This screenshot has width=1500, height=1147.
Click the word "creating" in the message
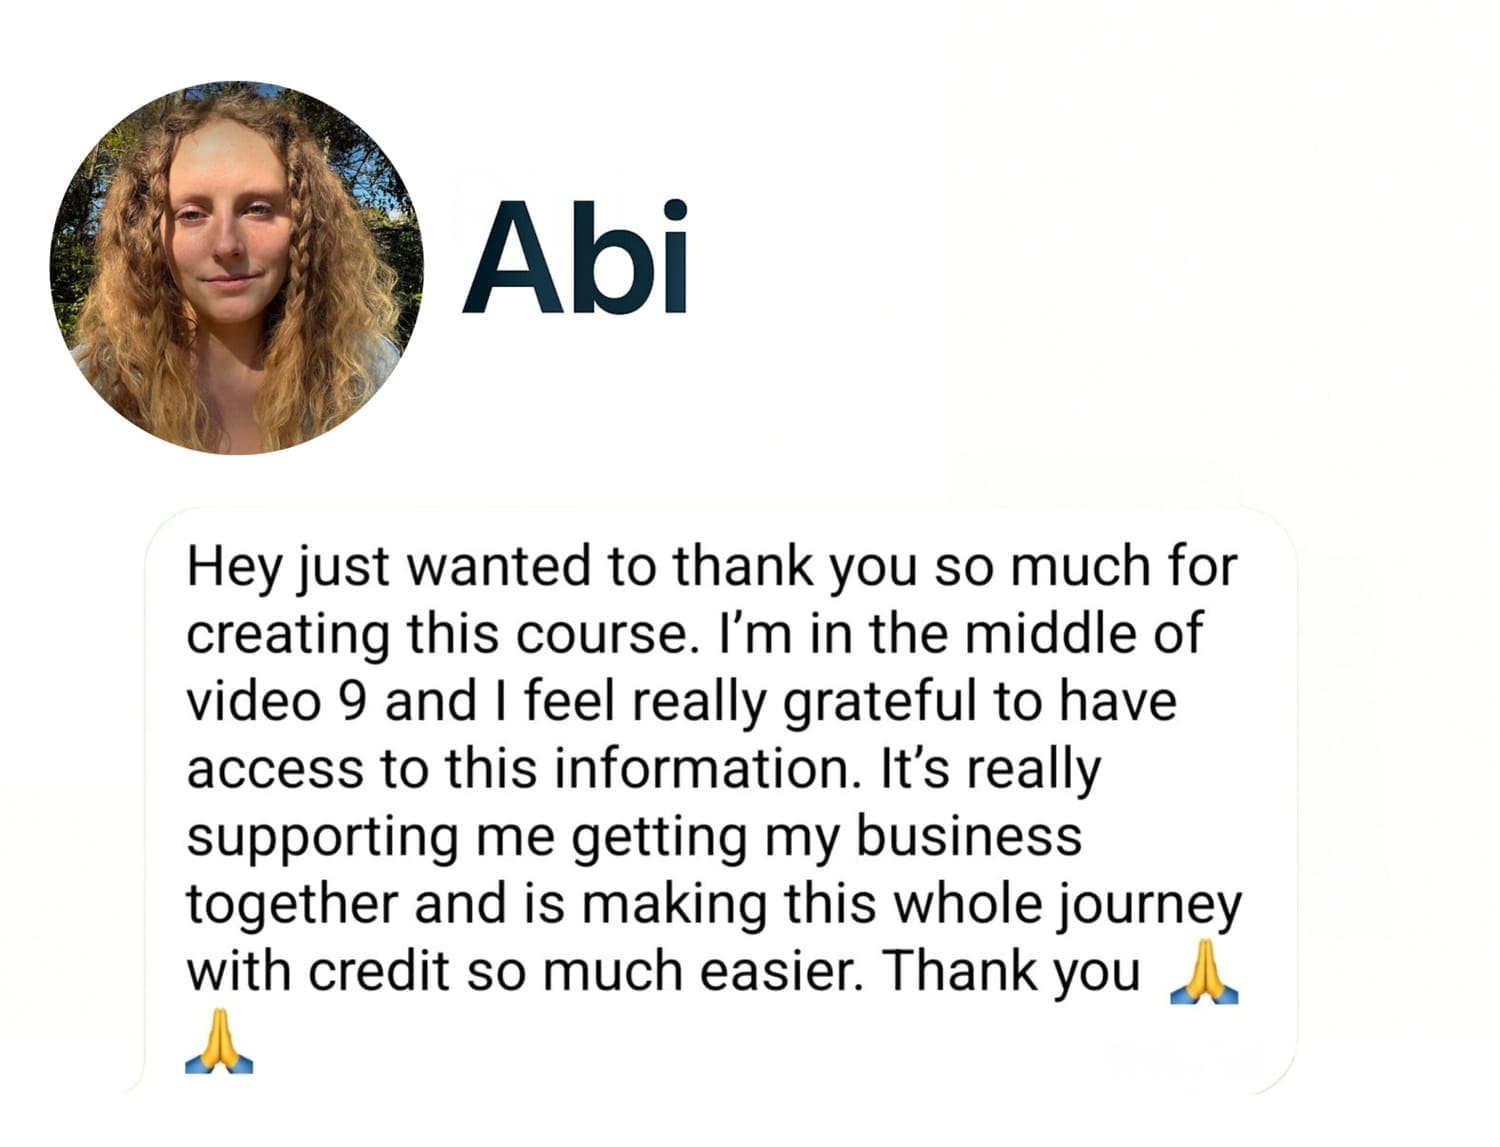288,635
